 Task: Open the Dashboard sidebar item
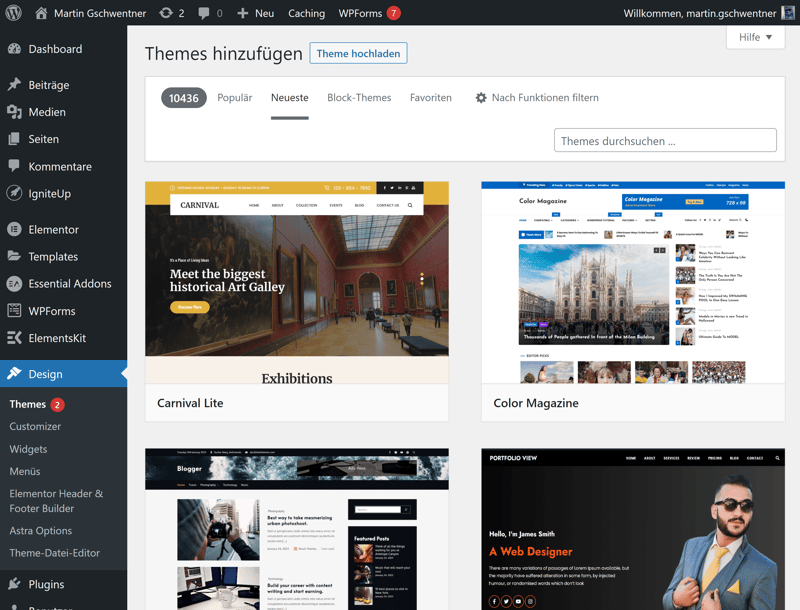click(x=55, y=49)
